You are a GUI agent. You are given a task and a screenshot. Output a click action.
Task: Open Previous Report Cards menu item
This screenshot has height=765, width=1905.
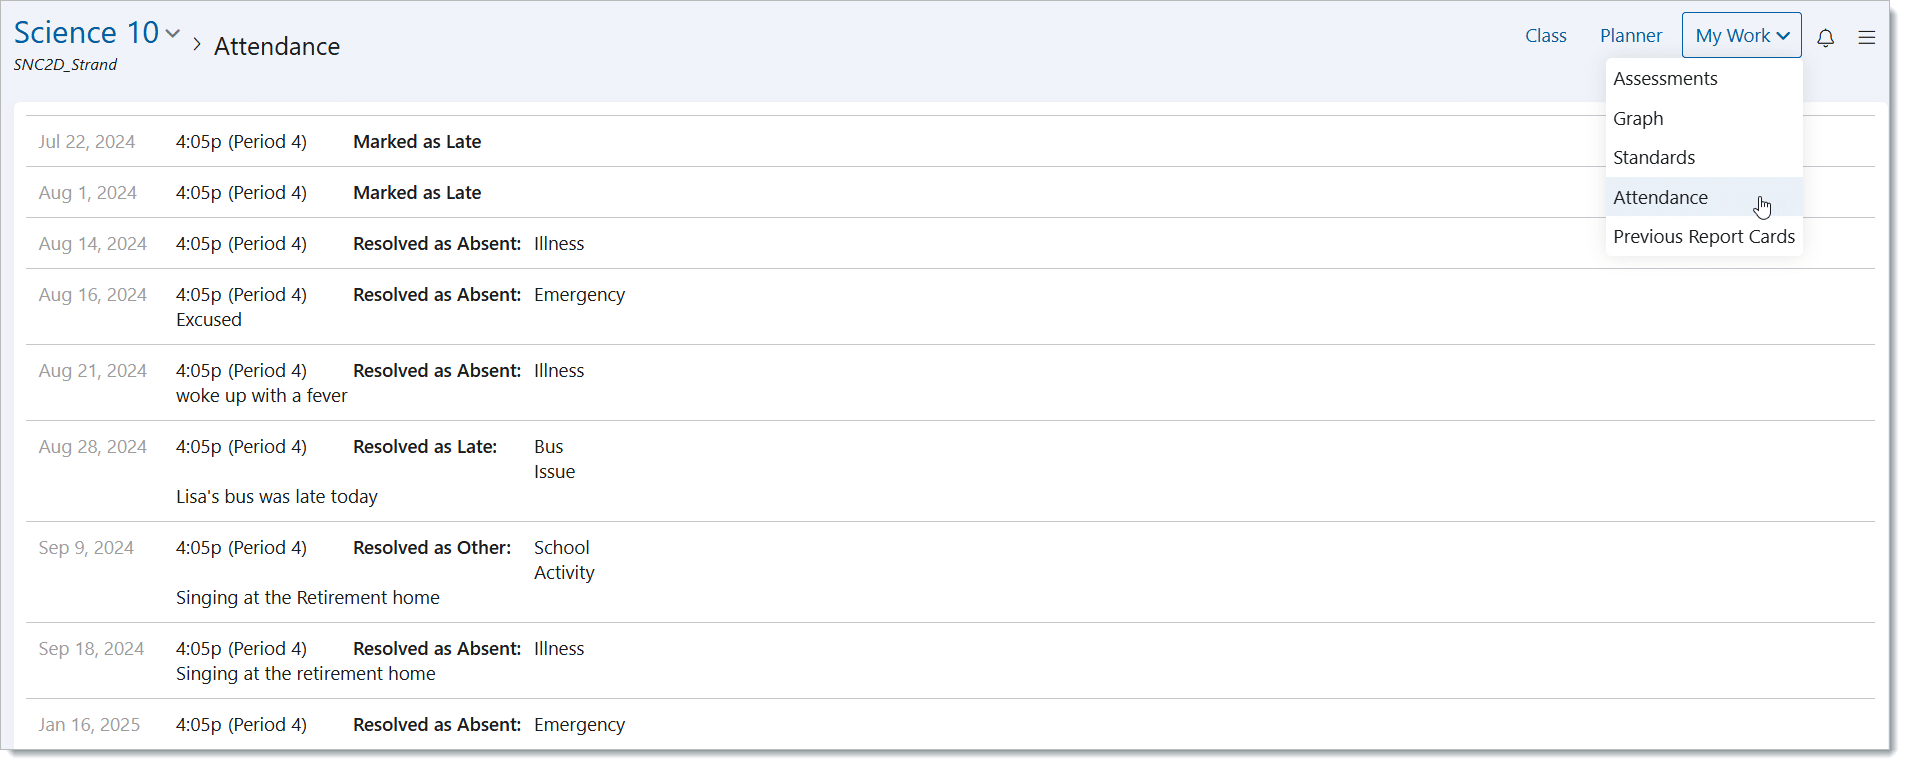1703,237
